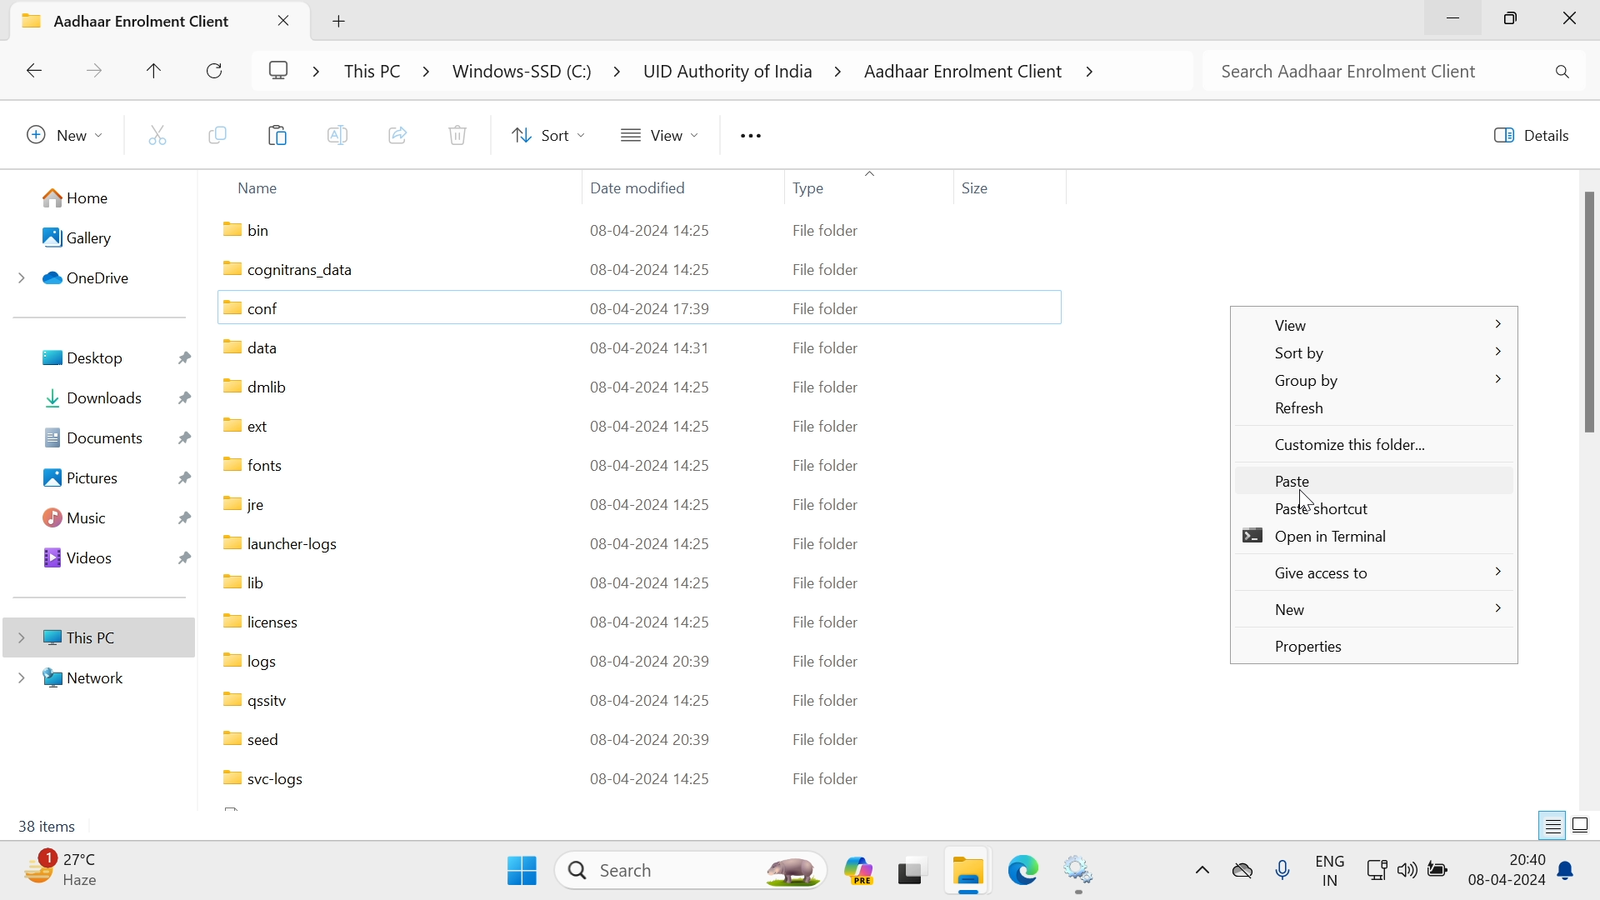
Task: Click chevron after Aadhaar Enrolment Client breadcrumb
Action: click(x=1089, y=71)
